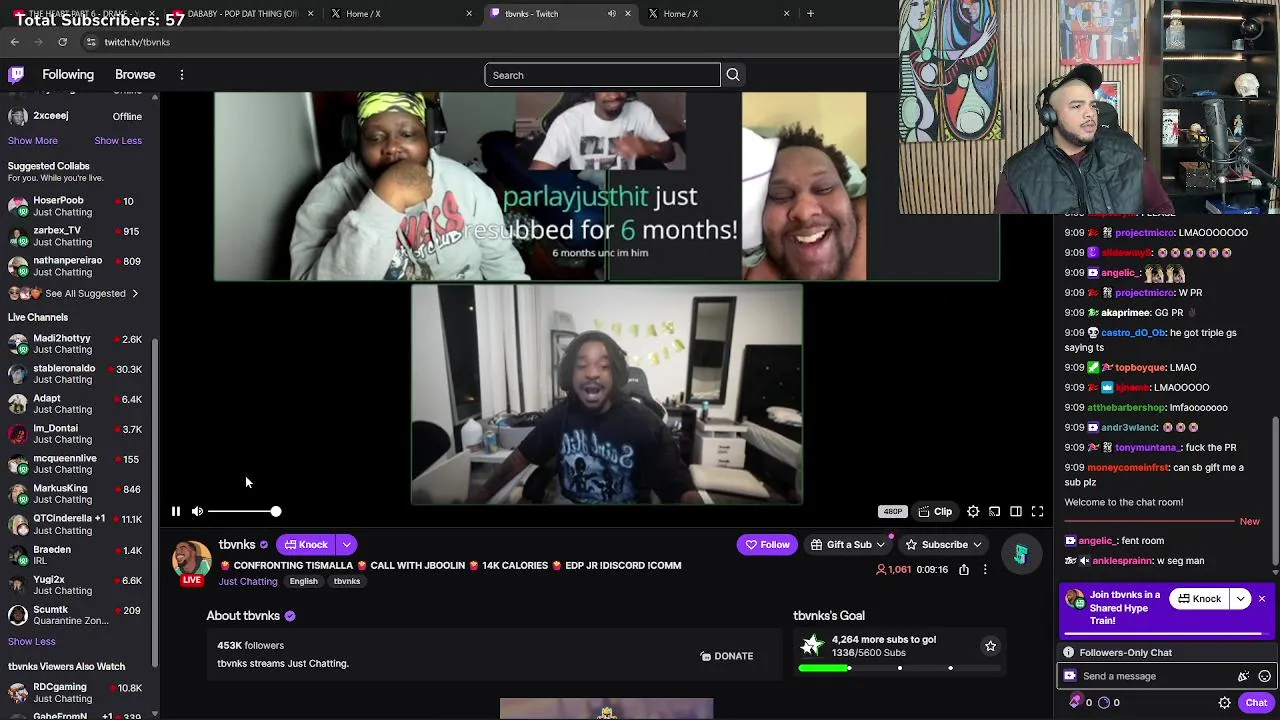
Task: Toggle theatre mode in the player
Action: (1015, 512)
